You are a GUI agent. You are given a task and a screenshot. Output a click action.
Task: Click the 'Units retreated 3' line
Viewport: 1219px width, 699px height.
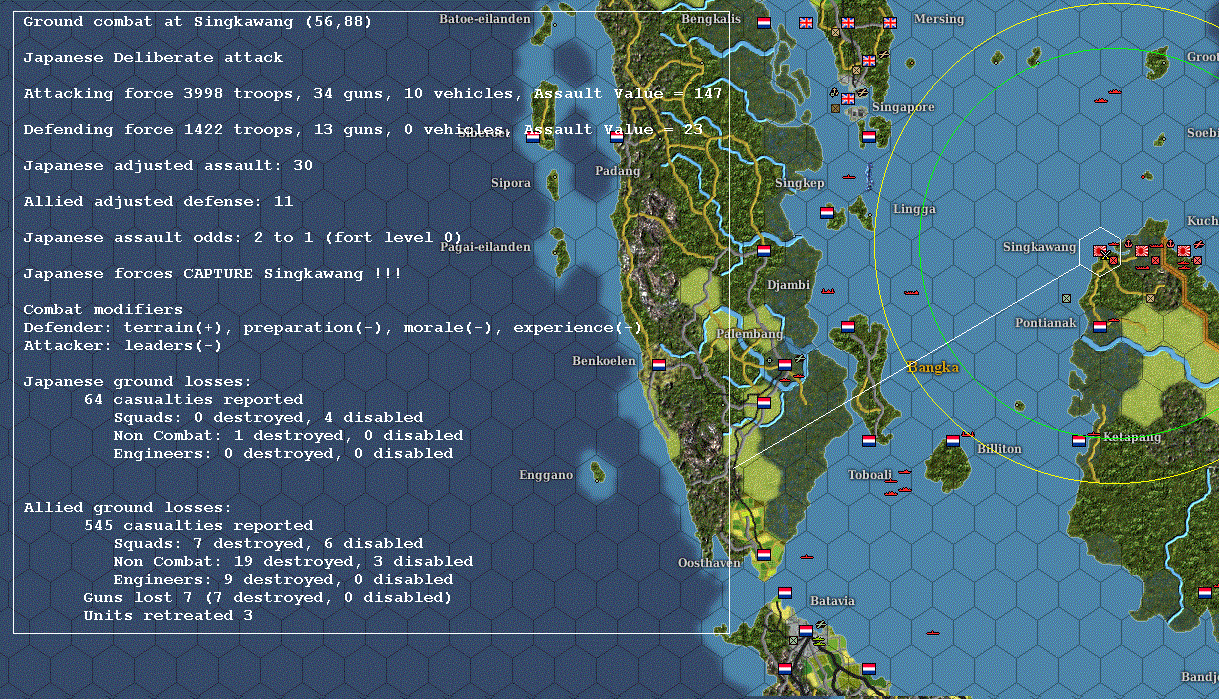(168, 616)
